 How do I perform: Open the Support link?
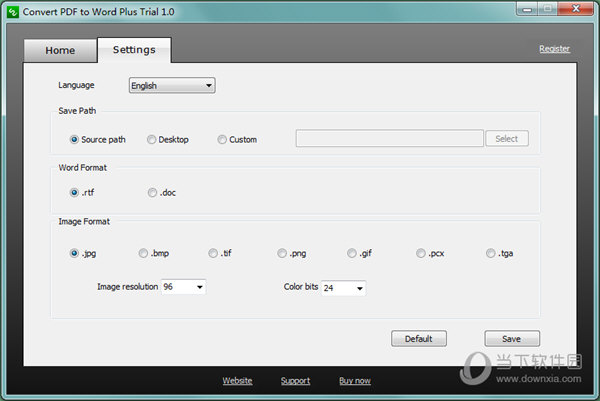click(x=295, y=381)
